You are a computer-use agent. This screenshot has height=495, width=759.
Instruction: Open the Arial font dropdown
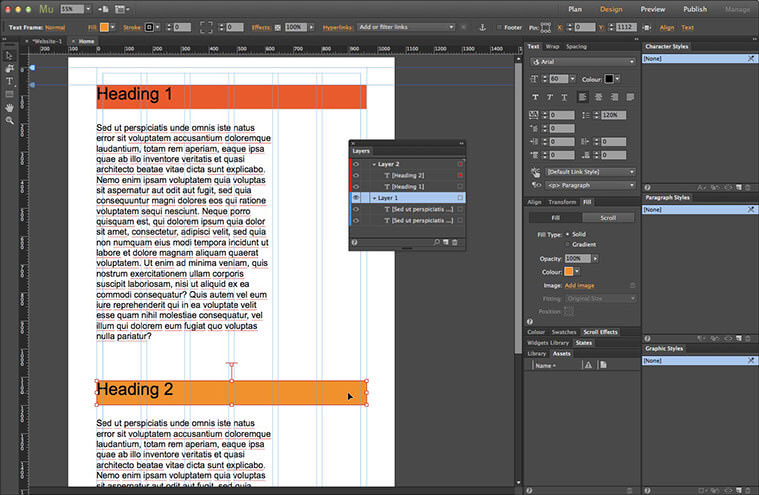click(583, 61)
